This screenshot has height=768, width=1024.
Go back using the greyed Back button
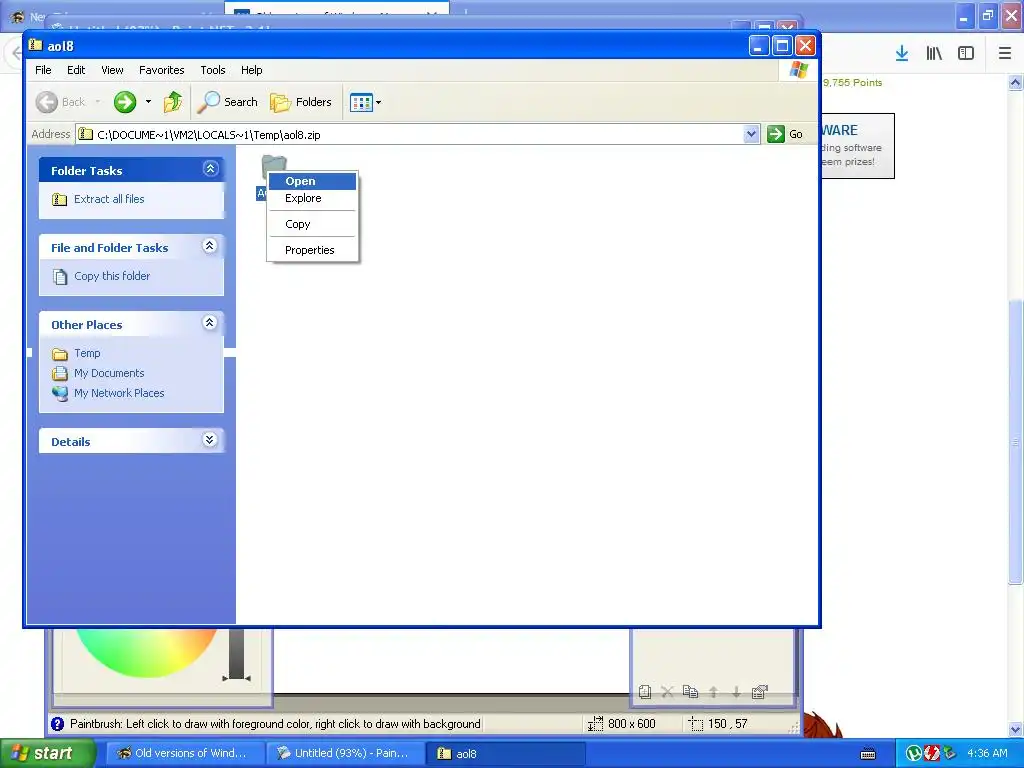tap(61, 102)
